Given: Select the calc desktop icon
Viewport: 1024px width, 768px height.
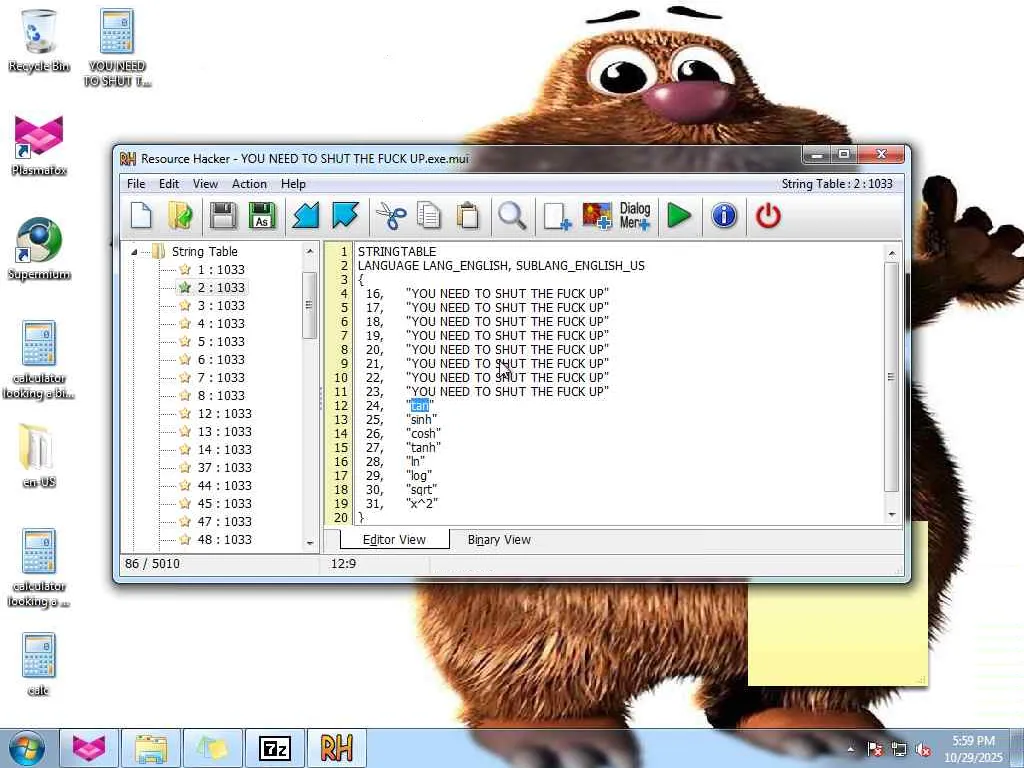Looking at the screenshot, I should [x=39, y=664].
